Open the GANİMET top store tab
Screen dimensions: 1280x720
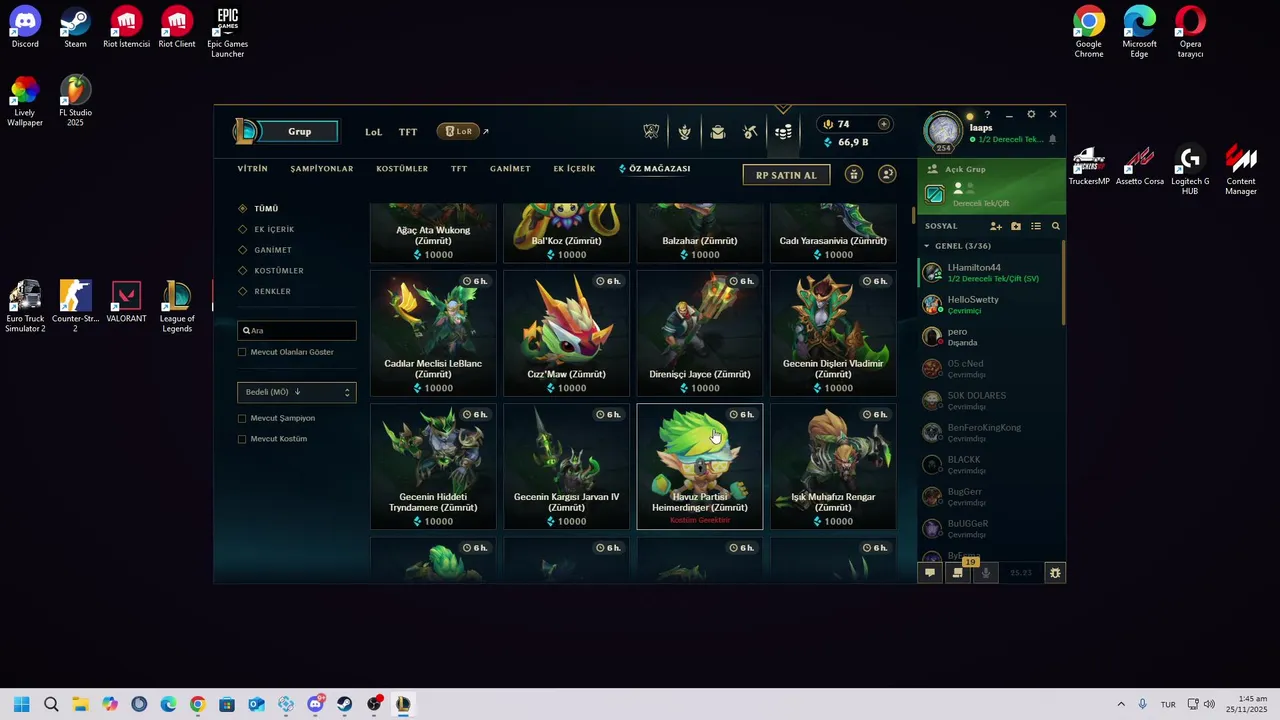(510, 169)
